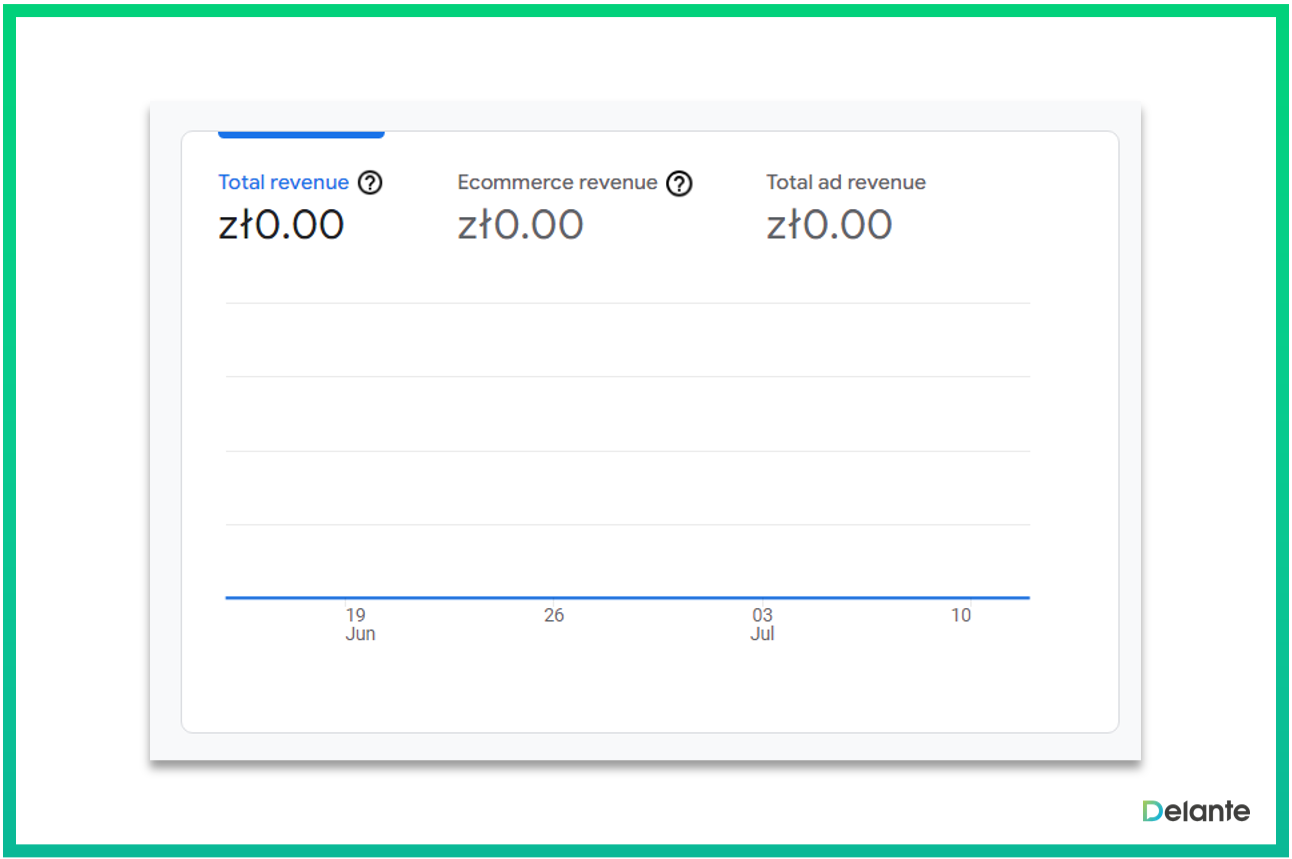The width and height of the screenshot is (1292, 859).
Task: Click the Jul month label under the axis
Action: [762, 634]
